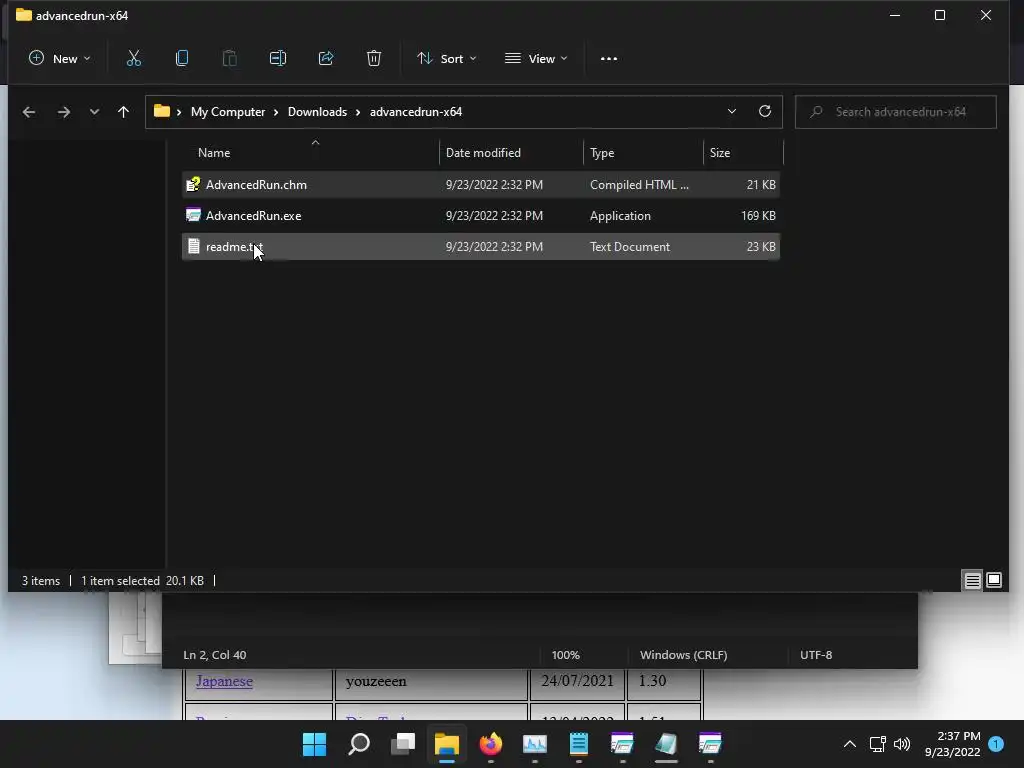Image resolution: width=1024 pixels, height=768 pixels.
Task: Open the notification badge on taskbar
Action: coord(996,744)
